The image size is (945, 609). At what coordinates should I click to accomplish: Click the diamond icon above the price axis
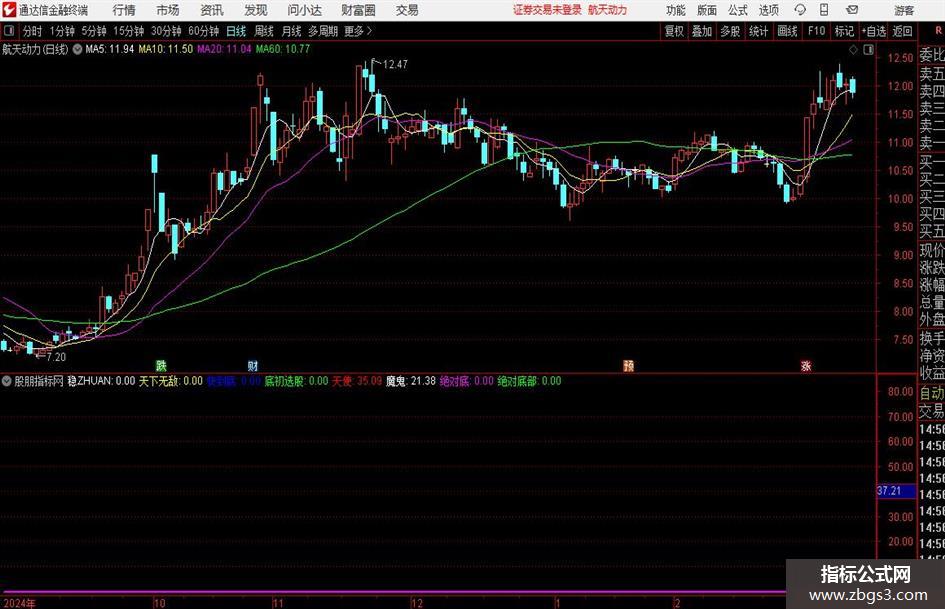pyautogui.click(x=853, y=50)
